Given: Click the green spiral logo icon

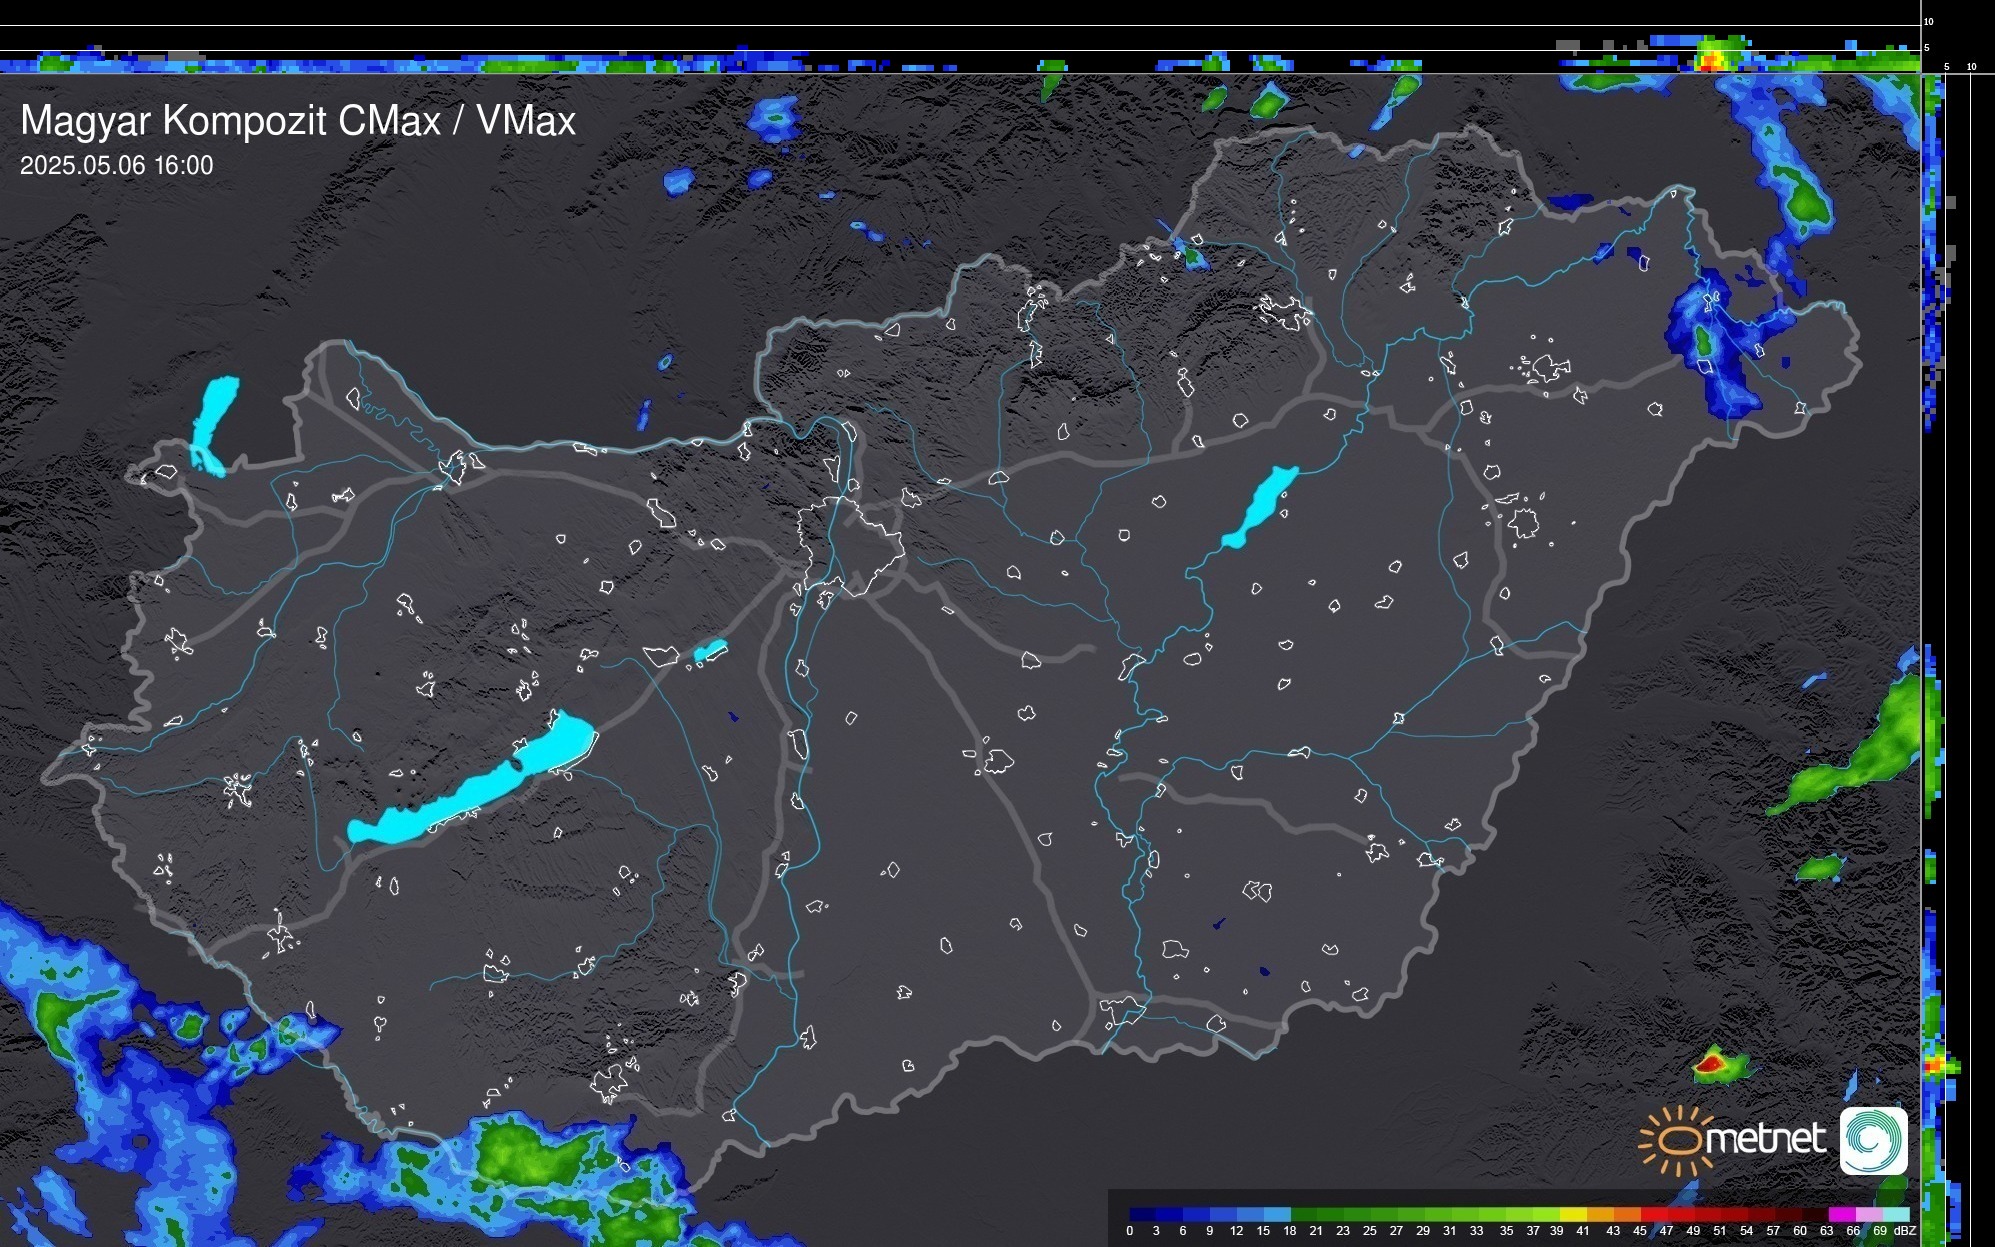Looking at the screenshot, I should pyautogui.click(x=1873, y=1140).
